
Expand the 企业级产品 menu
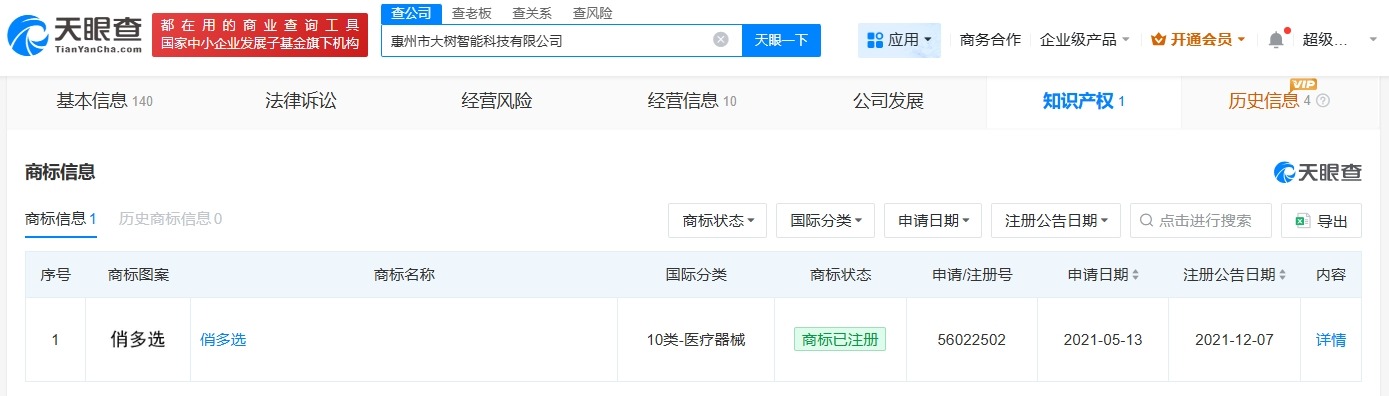coord(1085,40)
